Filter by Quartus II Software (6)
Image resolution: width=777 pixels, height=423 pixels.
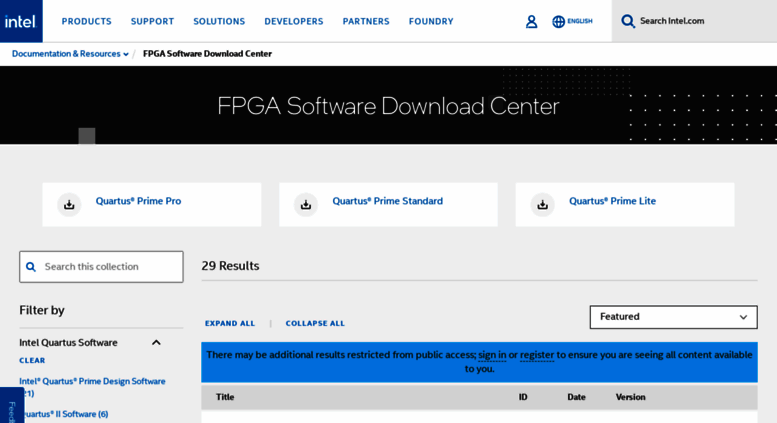coord(64,414)
